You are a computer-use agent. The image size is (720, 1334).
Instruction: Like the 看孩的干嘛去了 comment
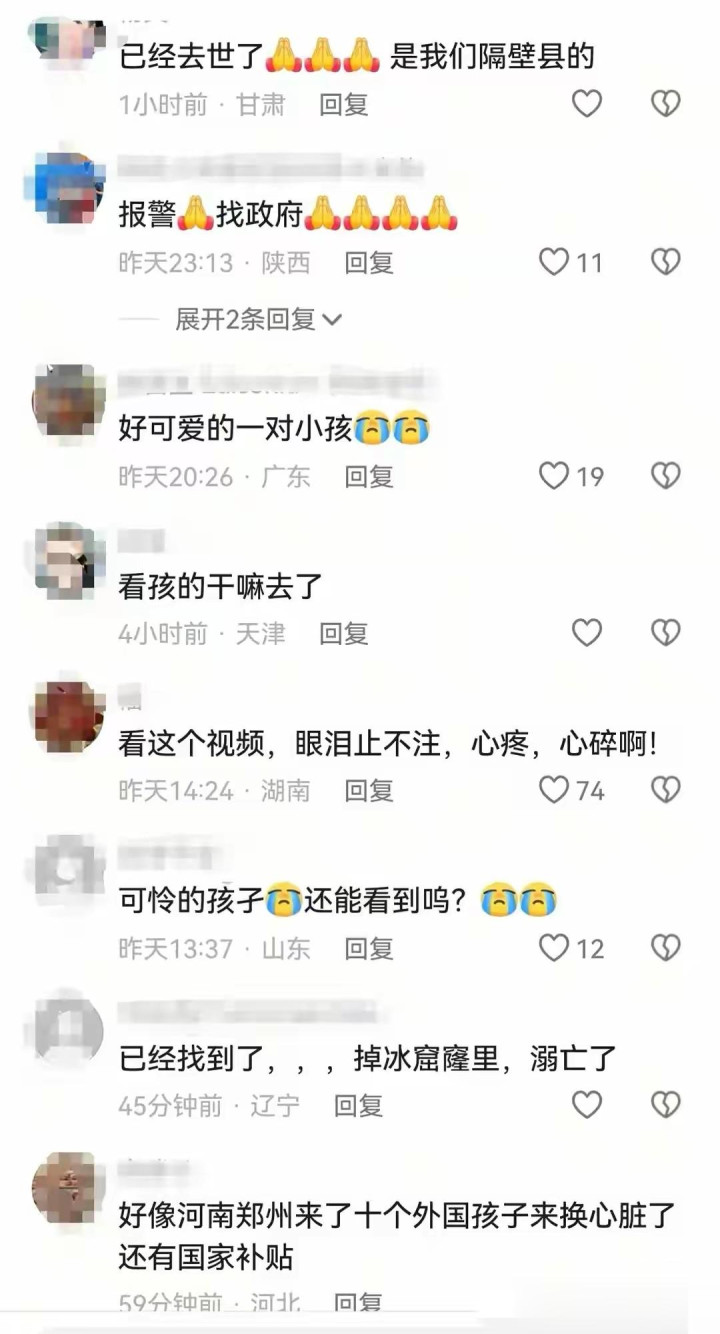tap(587, 632)
